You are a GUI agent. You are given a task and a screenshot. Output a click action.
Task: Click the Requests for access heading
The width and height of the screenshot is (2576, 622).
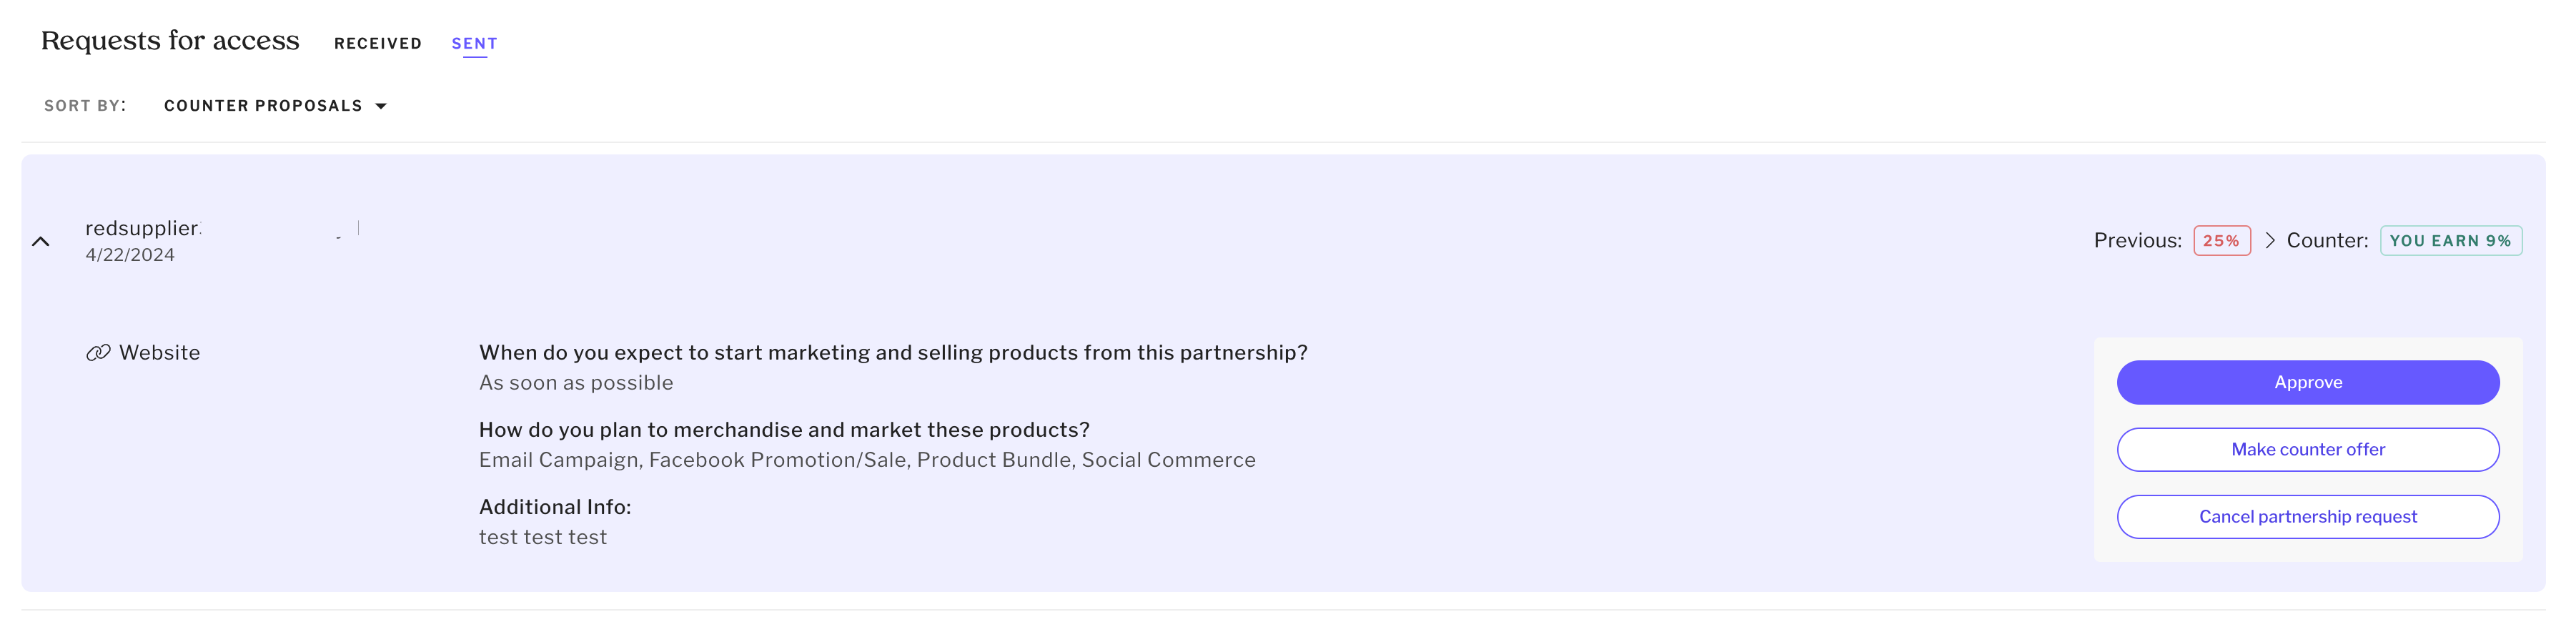(170, 41)
